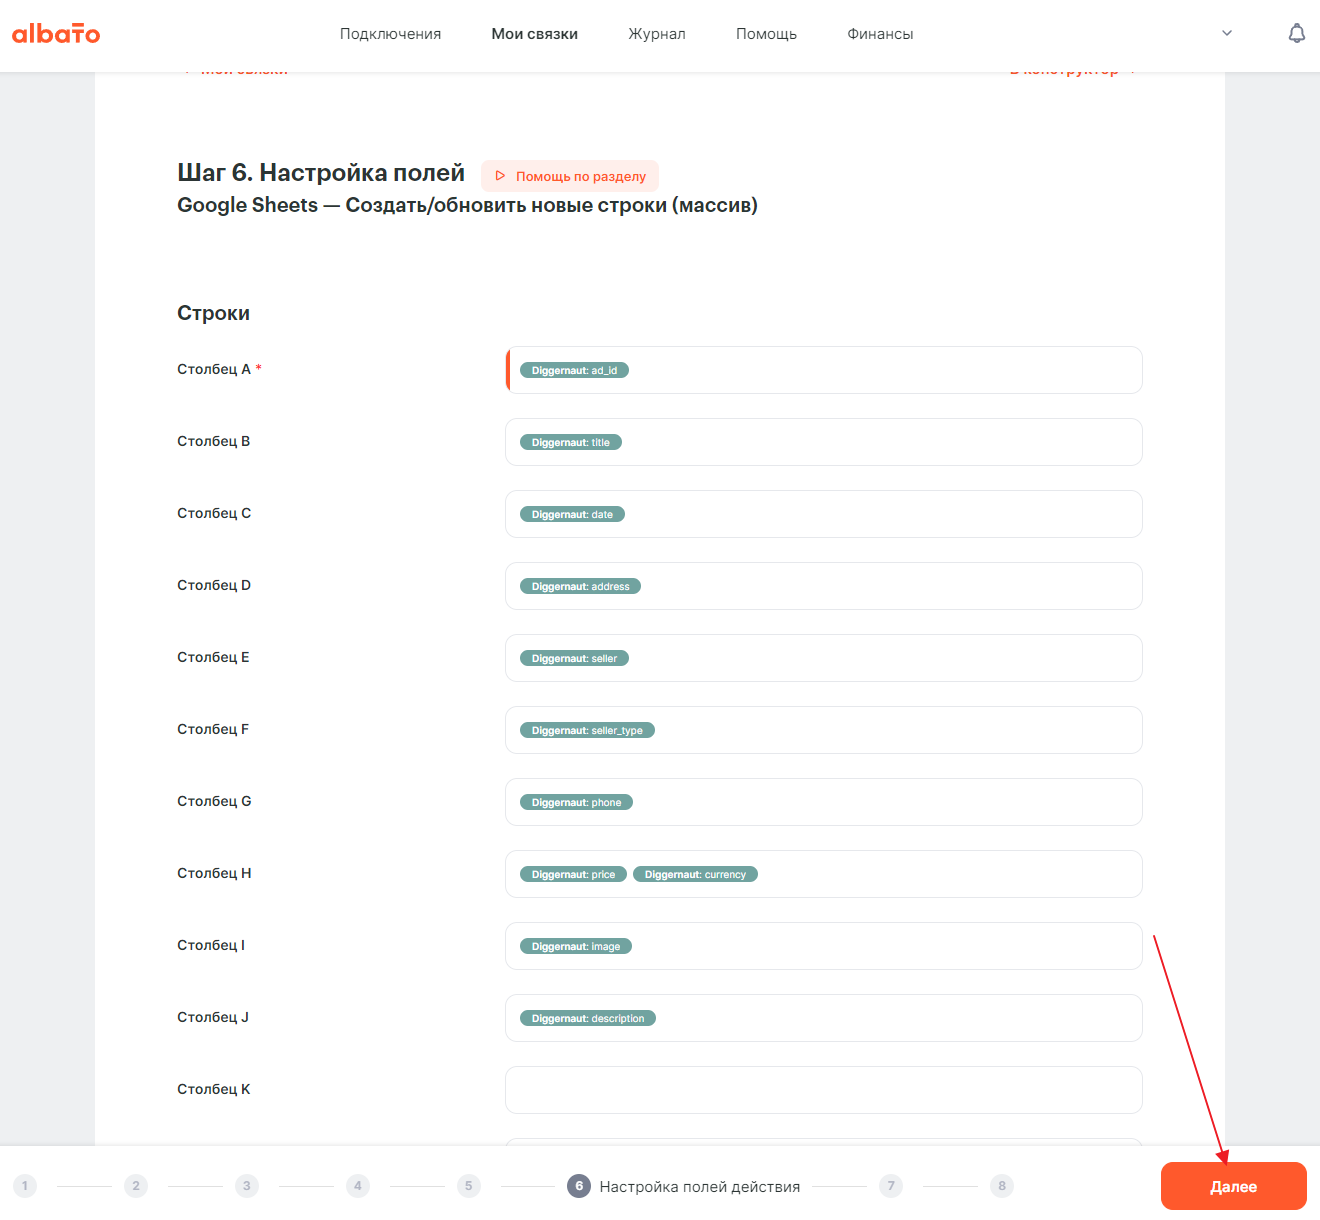The image size is (1320, 1220).
Task: Click the Diggernaut: description tag
Action: (588, 1019)
